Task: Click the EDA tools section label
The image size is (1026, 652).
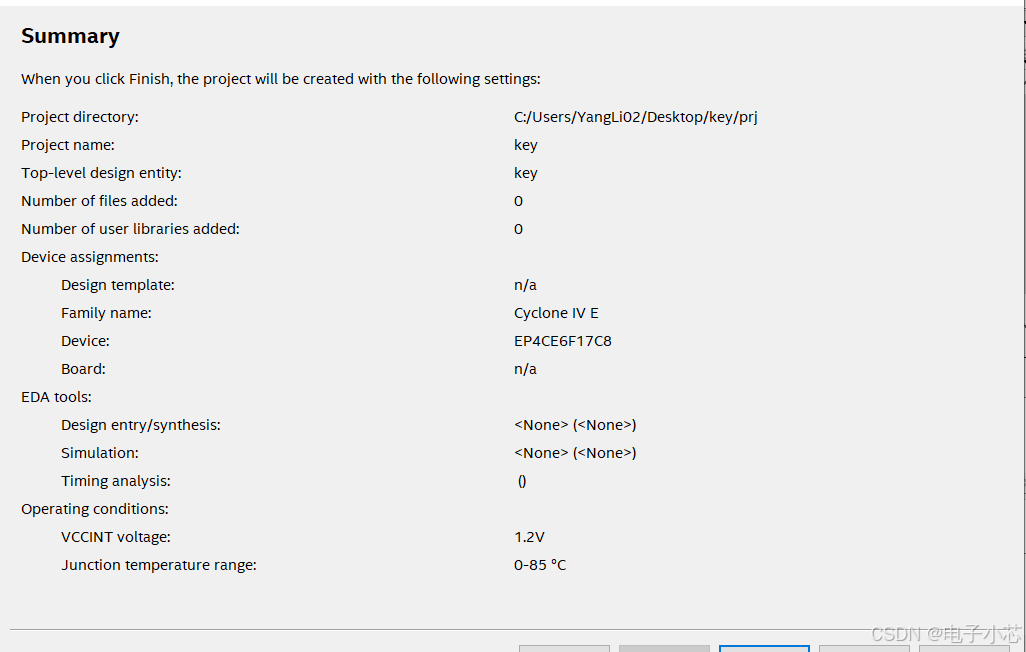Action: (x=56, y=397)
